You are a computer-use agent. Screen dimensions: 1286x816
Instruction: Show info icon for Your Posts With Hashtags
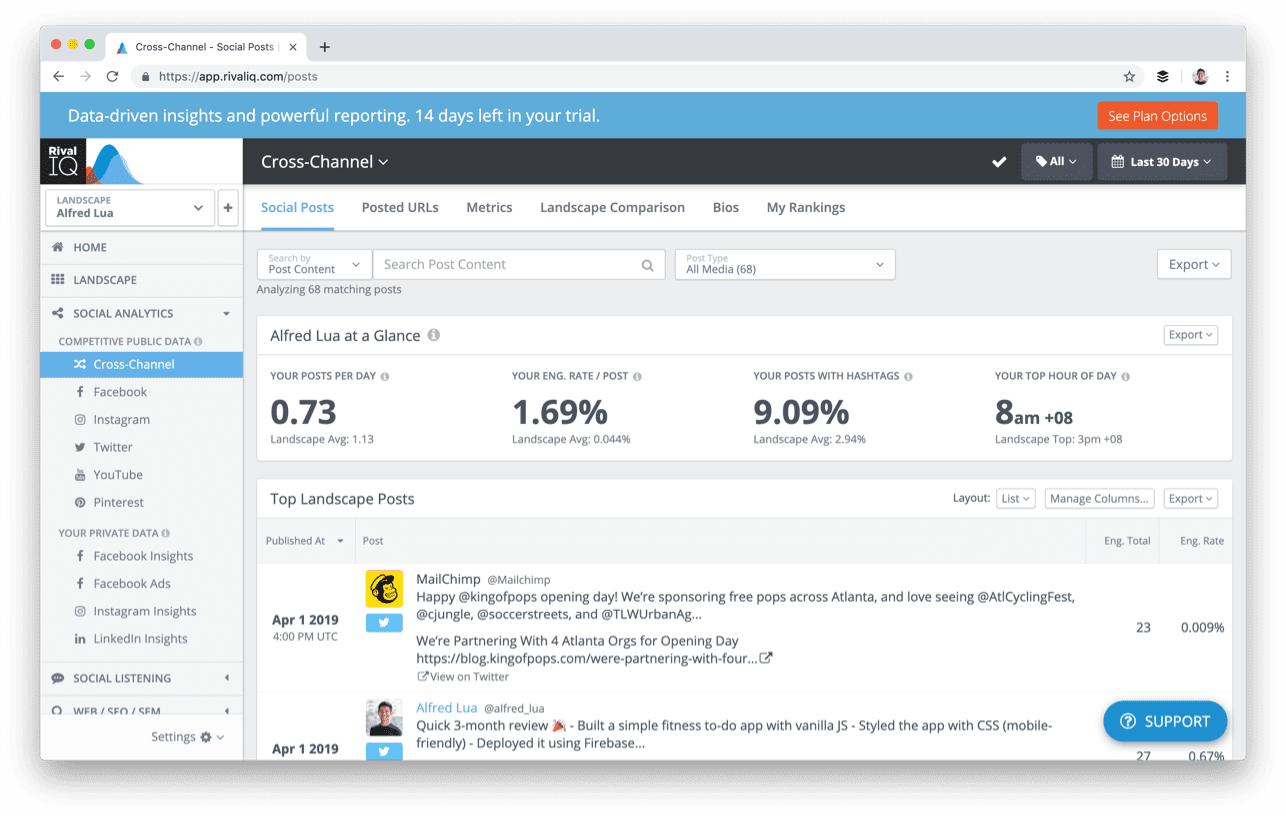coord(908,377)
